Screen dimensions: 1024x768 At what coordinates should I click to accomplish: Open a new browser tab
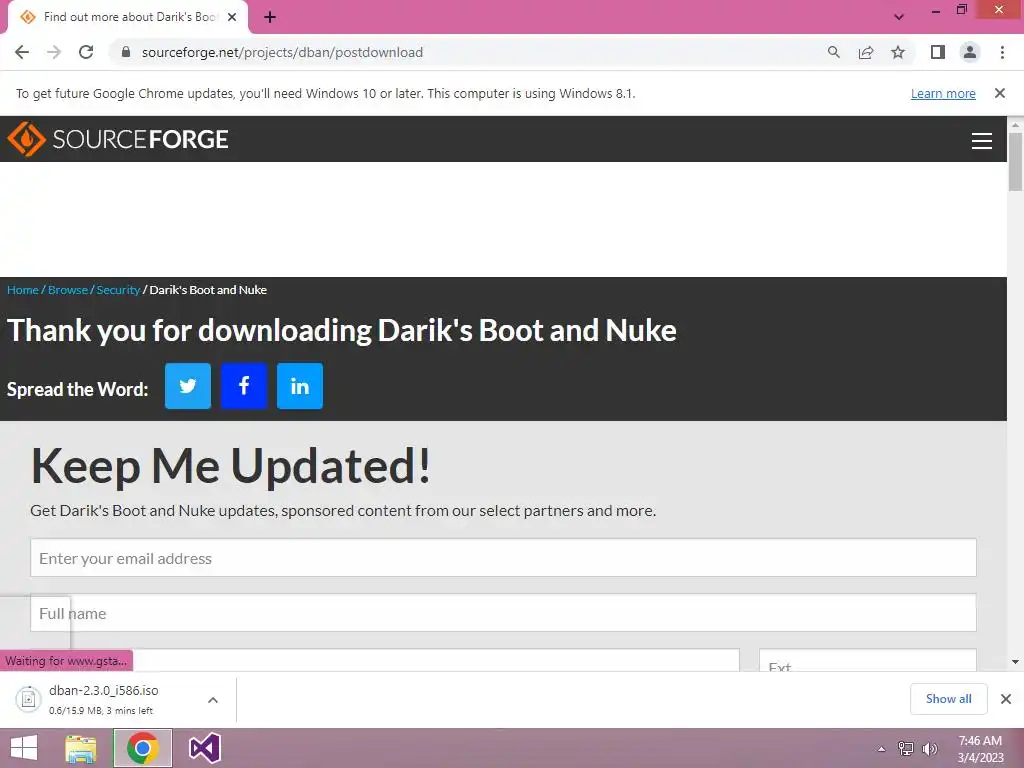pyautogui.click(x=270, y=18)
